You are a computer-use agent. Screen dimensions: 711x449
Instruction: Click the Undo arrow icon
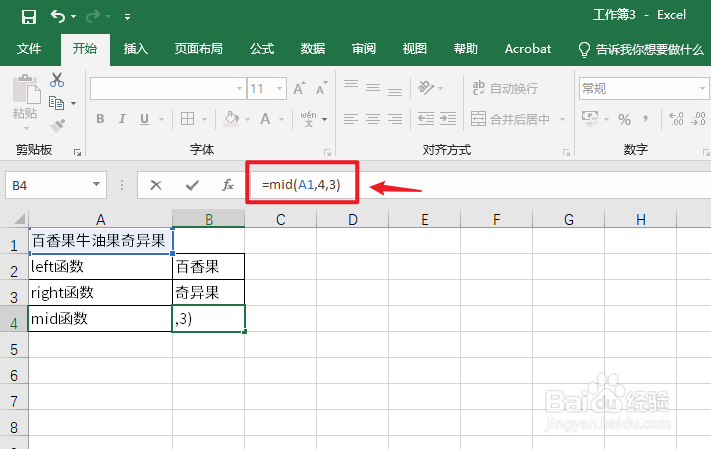(x=58, y=17)
